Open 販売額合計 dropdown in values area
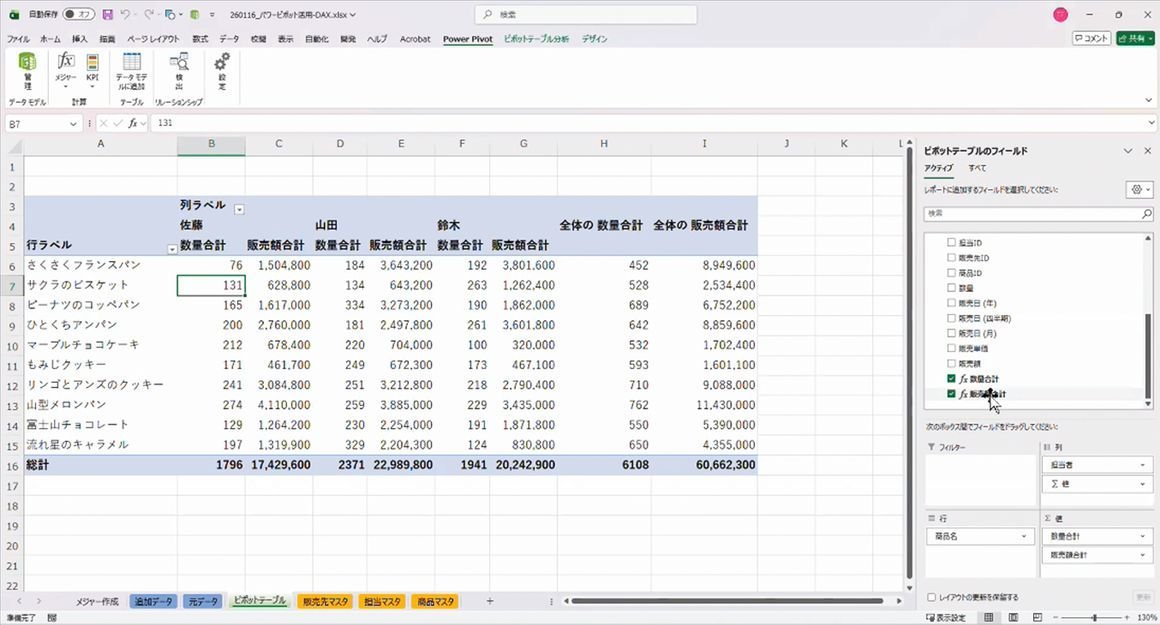 click(x=1143, y=555)
